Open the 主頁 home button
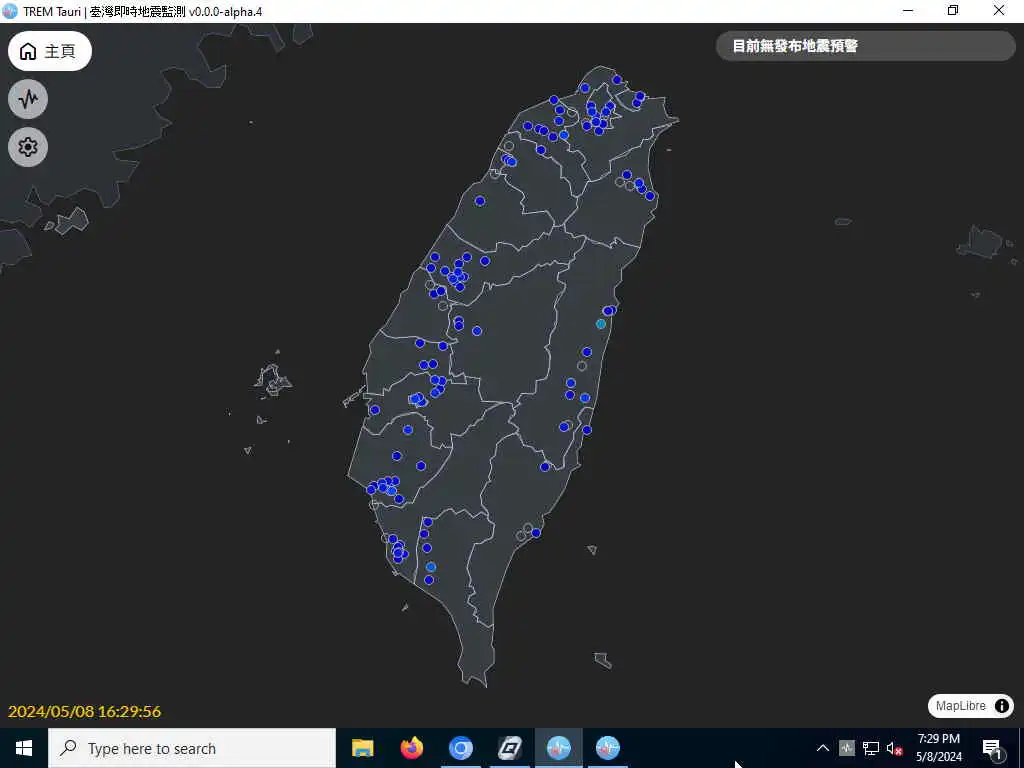This screenshot has height=768, width=1024. click(50, 51)
